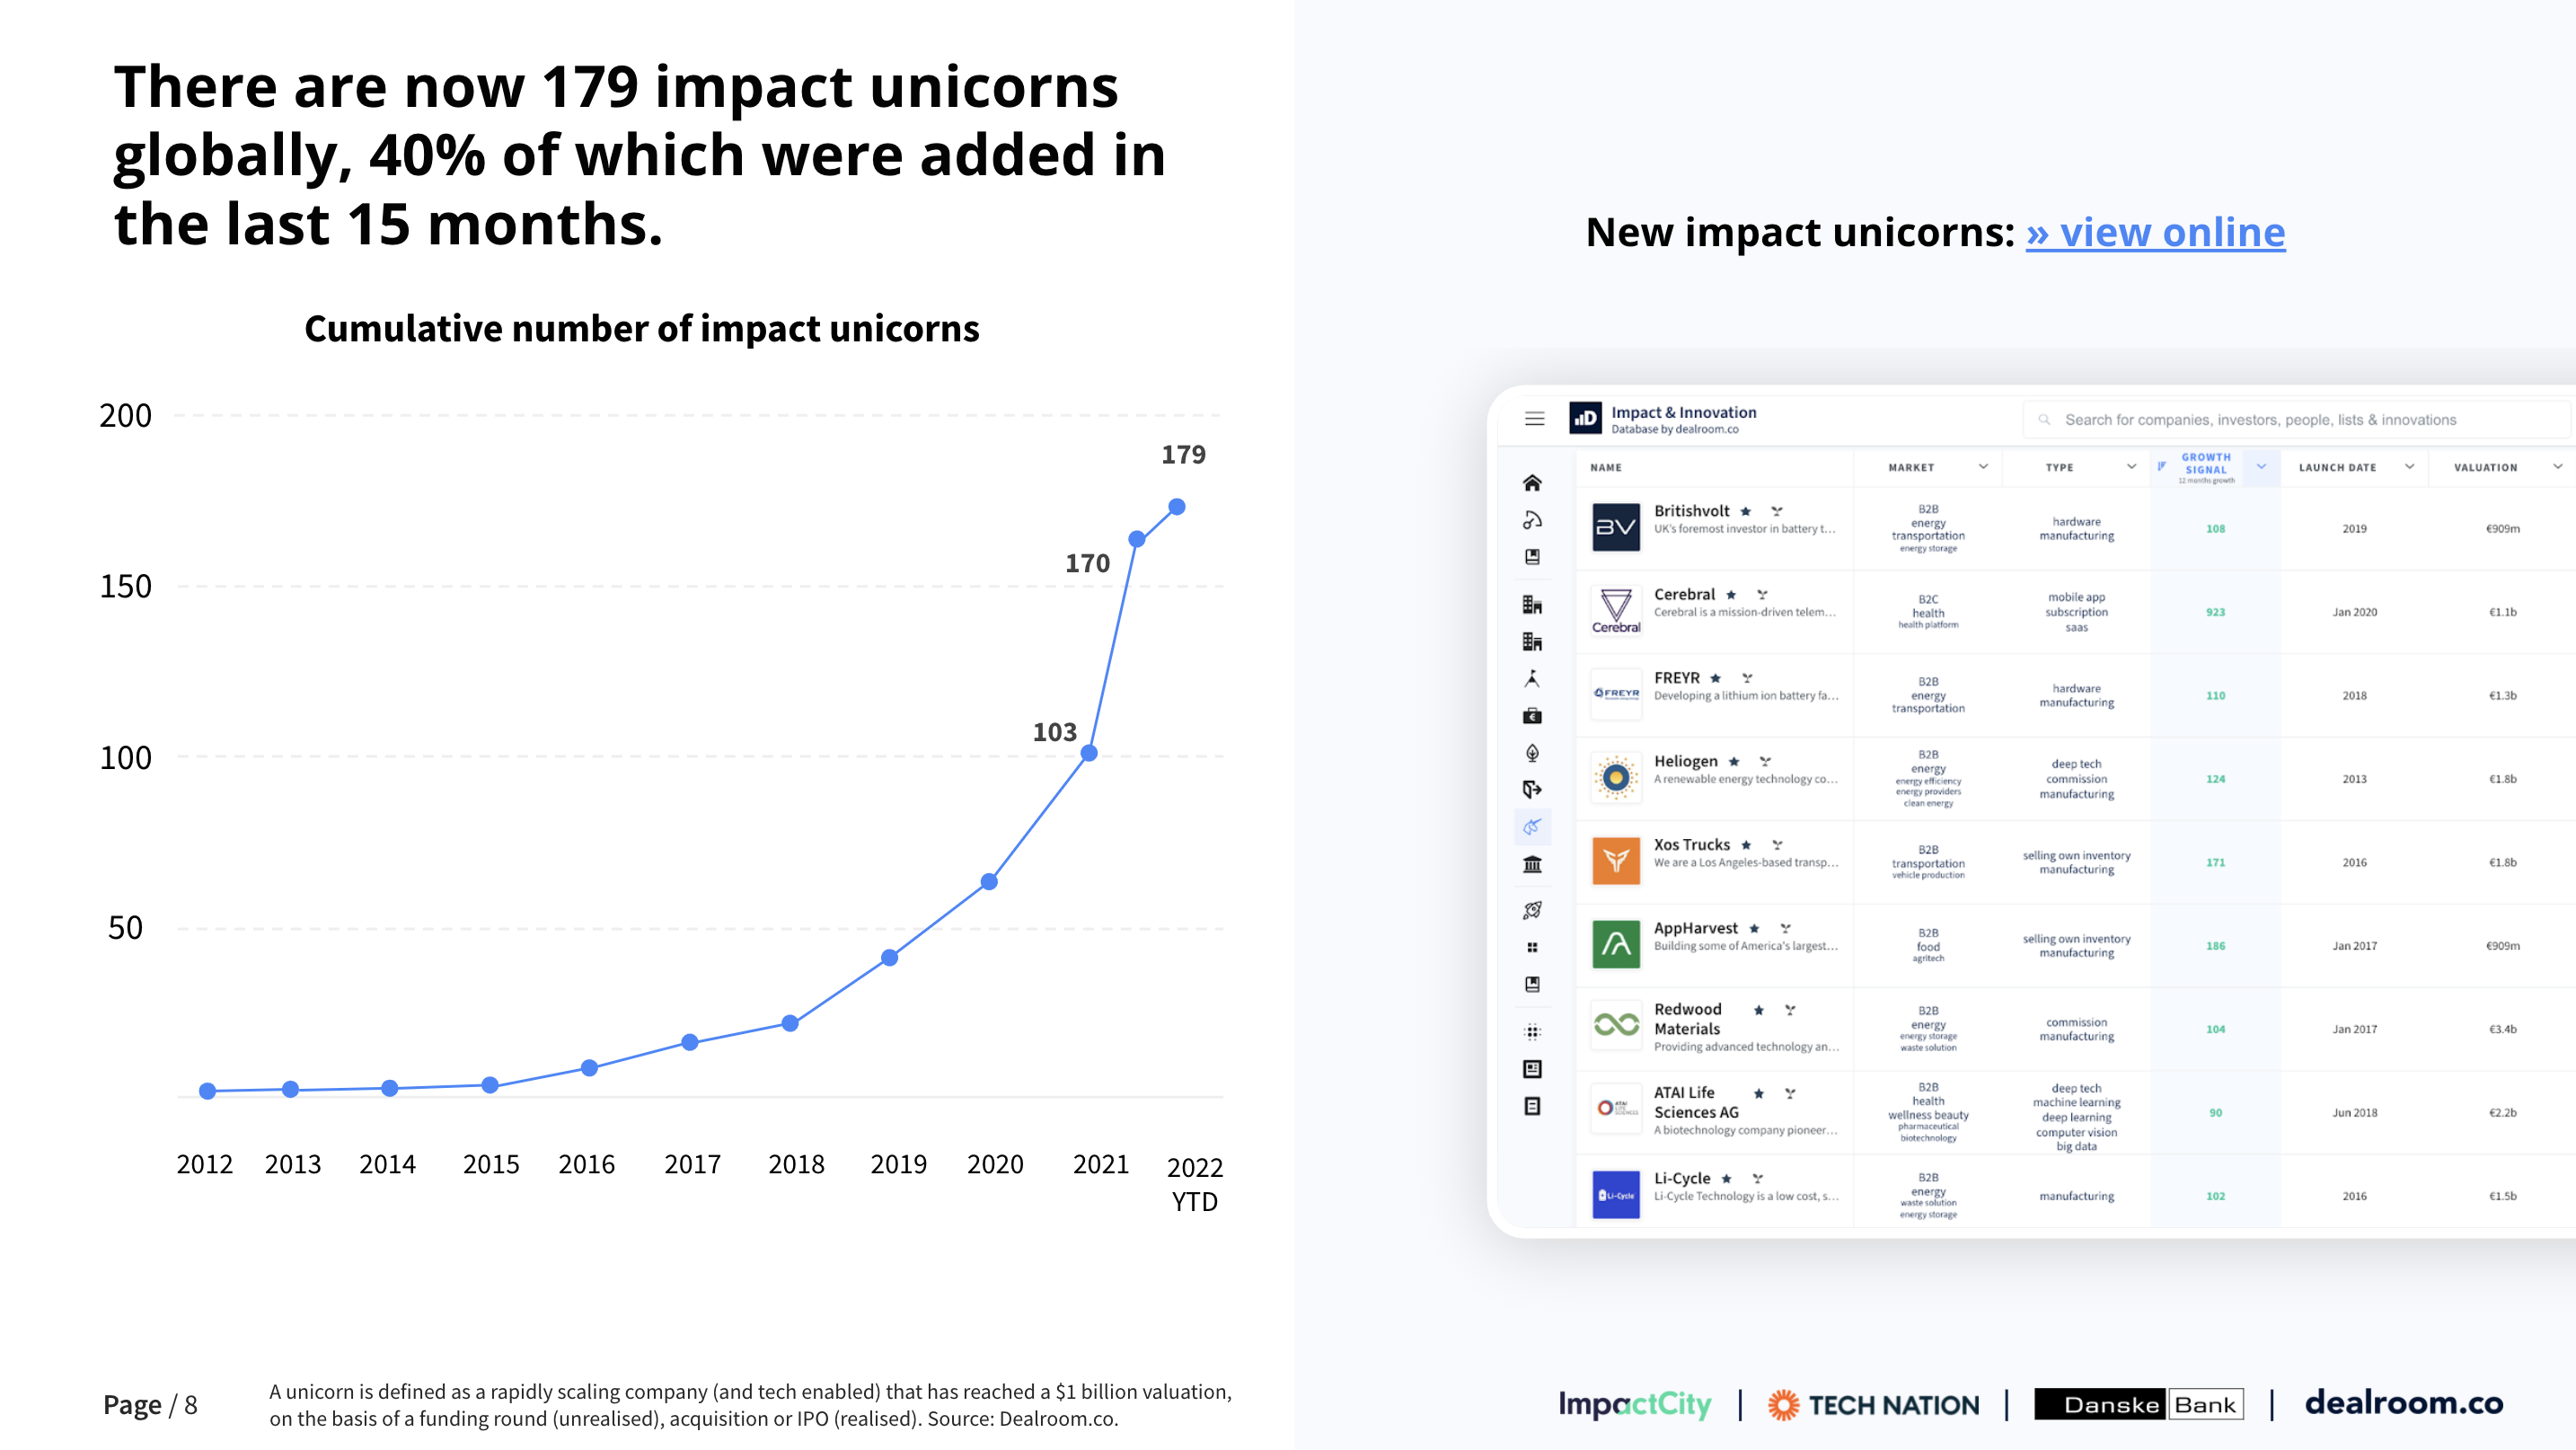
Task: Open the "» view online" link
Action: 2155,233
